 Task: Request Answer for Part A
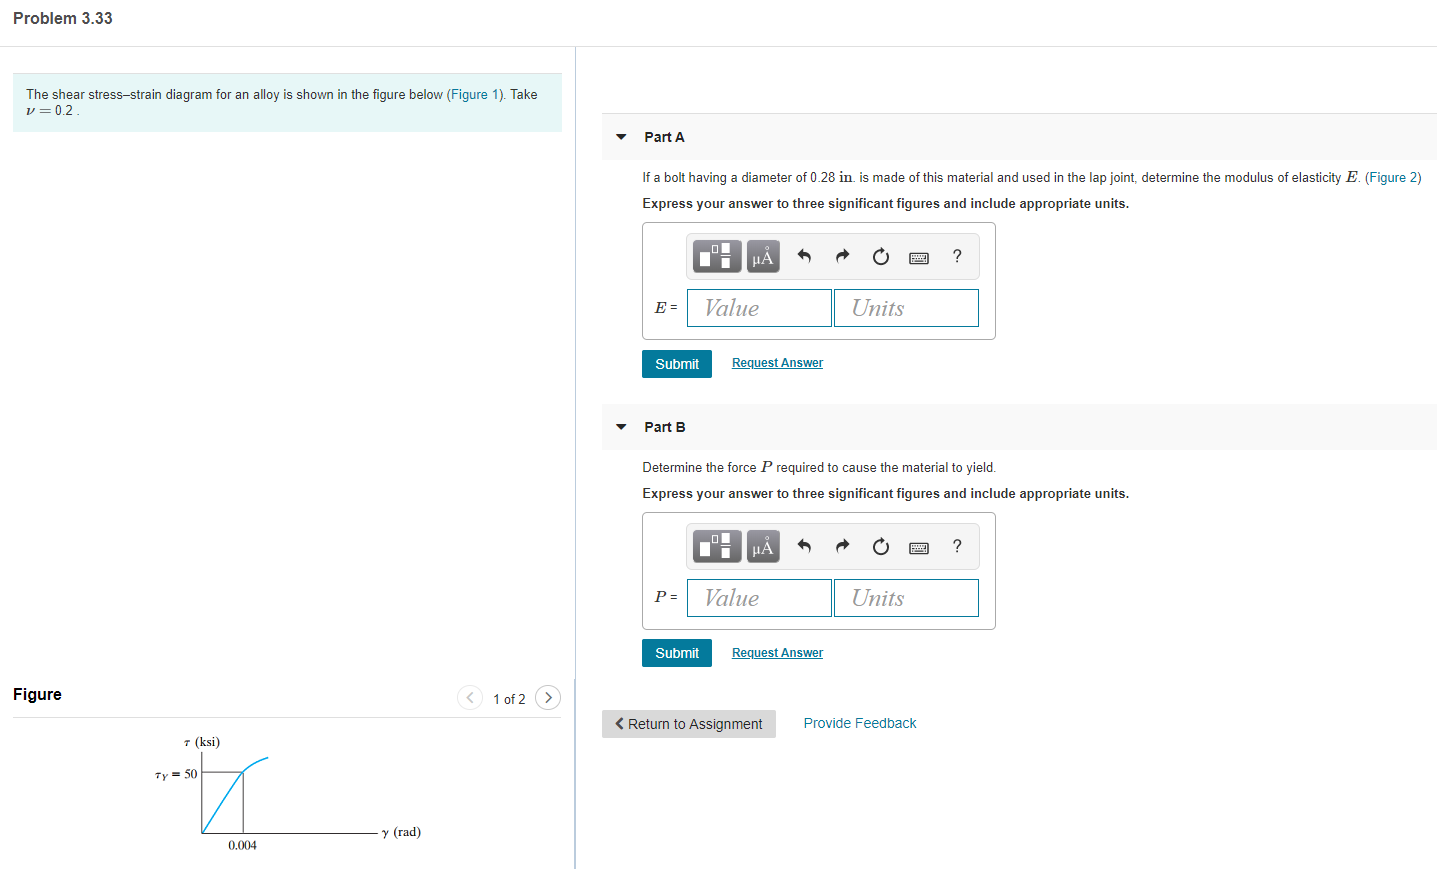point(777,363)
